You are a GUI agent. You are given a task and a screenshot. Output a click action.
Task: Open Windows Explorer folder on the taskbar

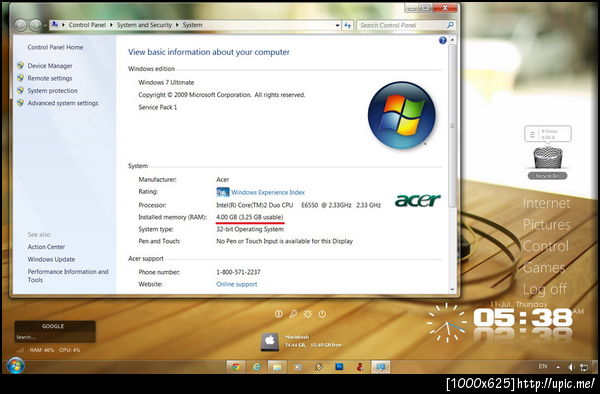[x=277, y=367]
